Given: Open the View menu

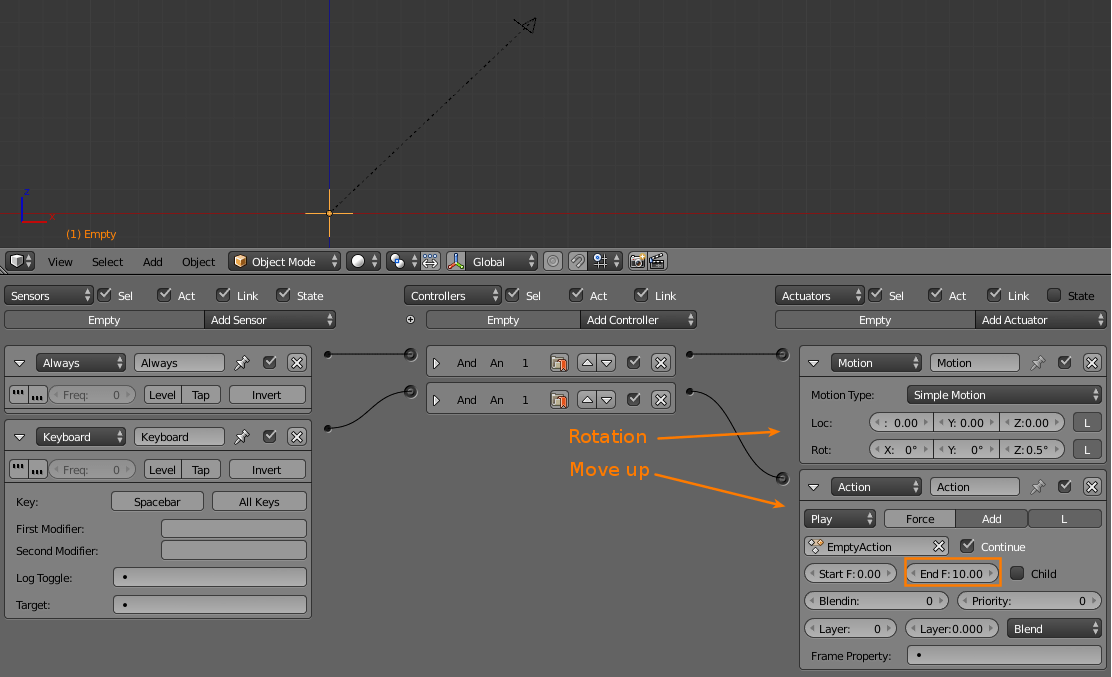Looking at the screenshot, I should 60,261.
